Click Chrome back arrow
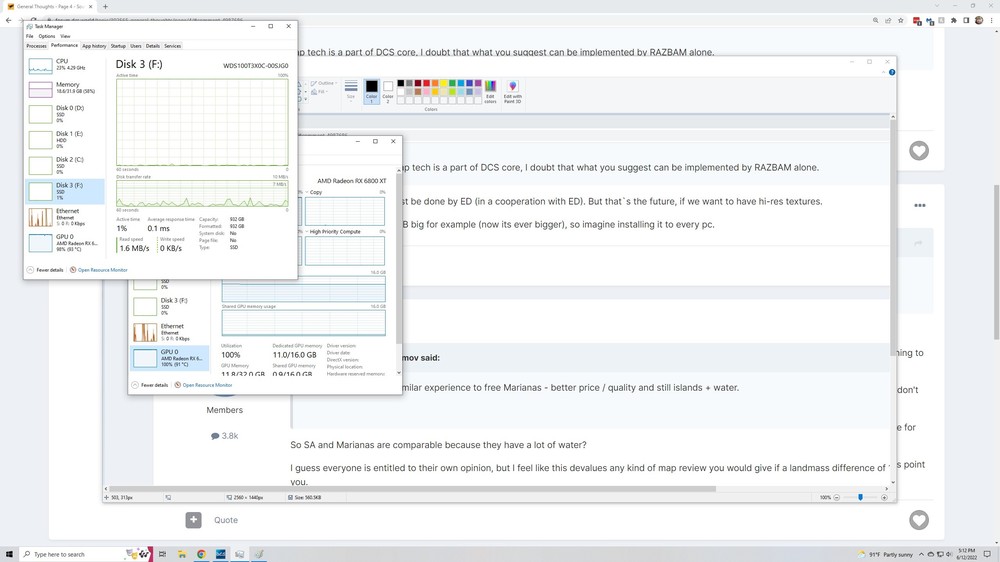This screenshot has height=562, width=1000. (x=8, y=20)
